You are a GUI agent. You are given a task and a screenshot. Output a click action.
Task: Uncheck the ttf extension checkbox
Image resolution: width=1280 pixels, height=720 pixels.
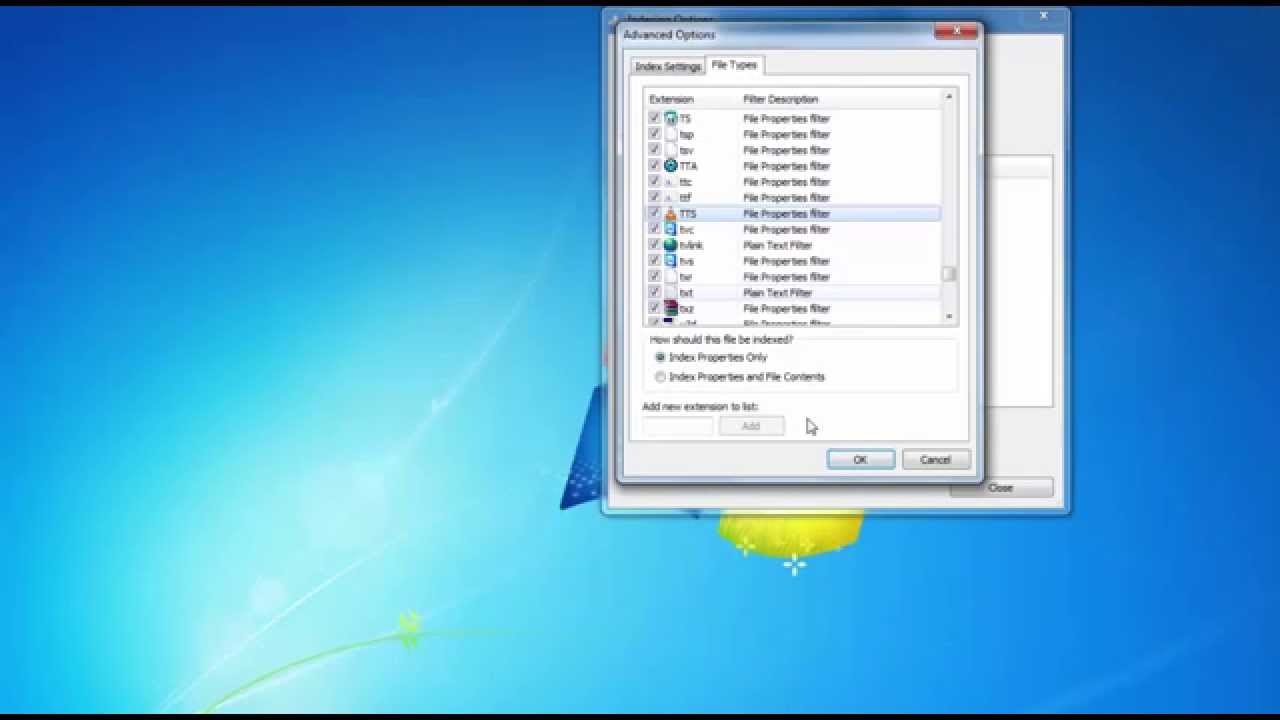pos(655,198)
